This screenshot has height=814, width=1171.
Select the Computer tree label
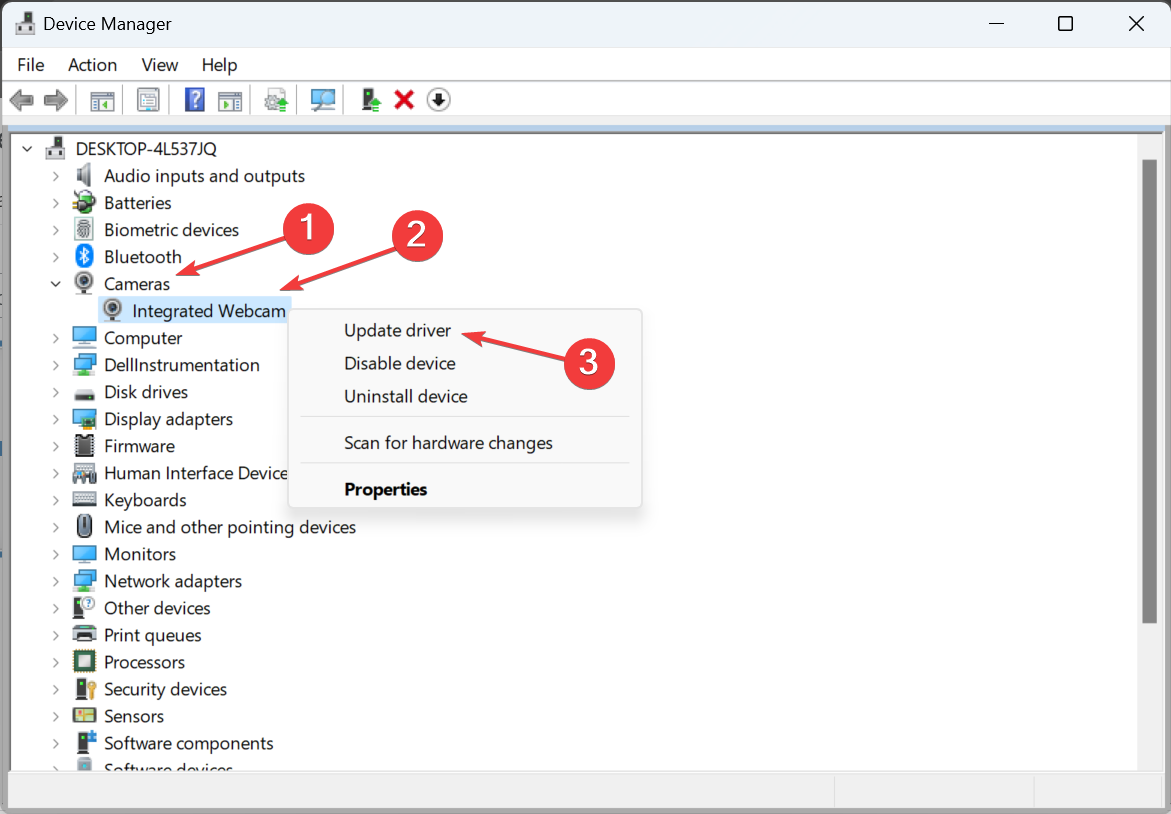143,338
